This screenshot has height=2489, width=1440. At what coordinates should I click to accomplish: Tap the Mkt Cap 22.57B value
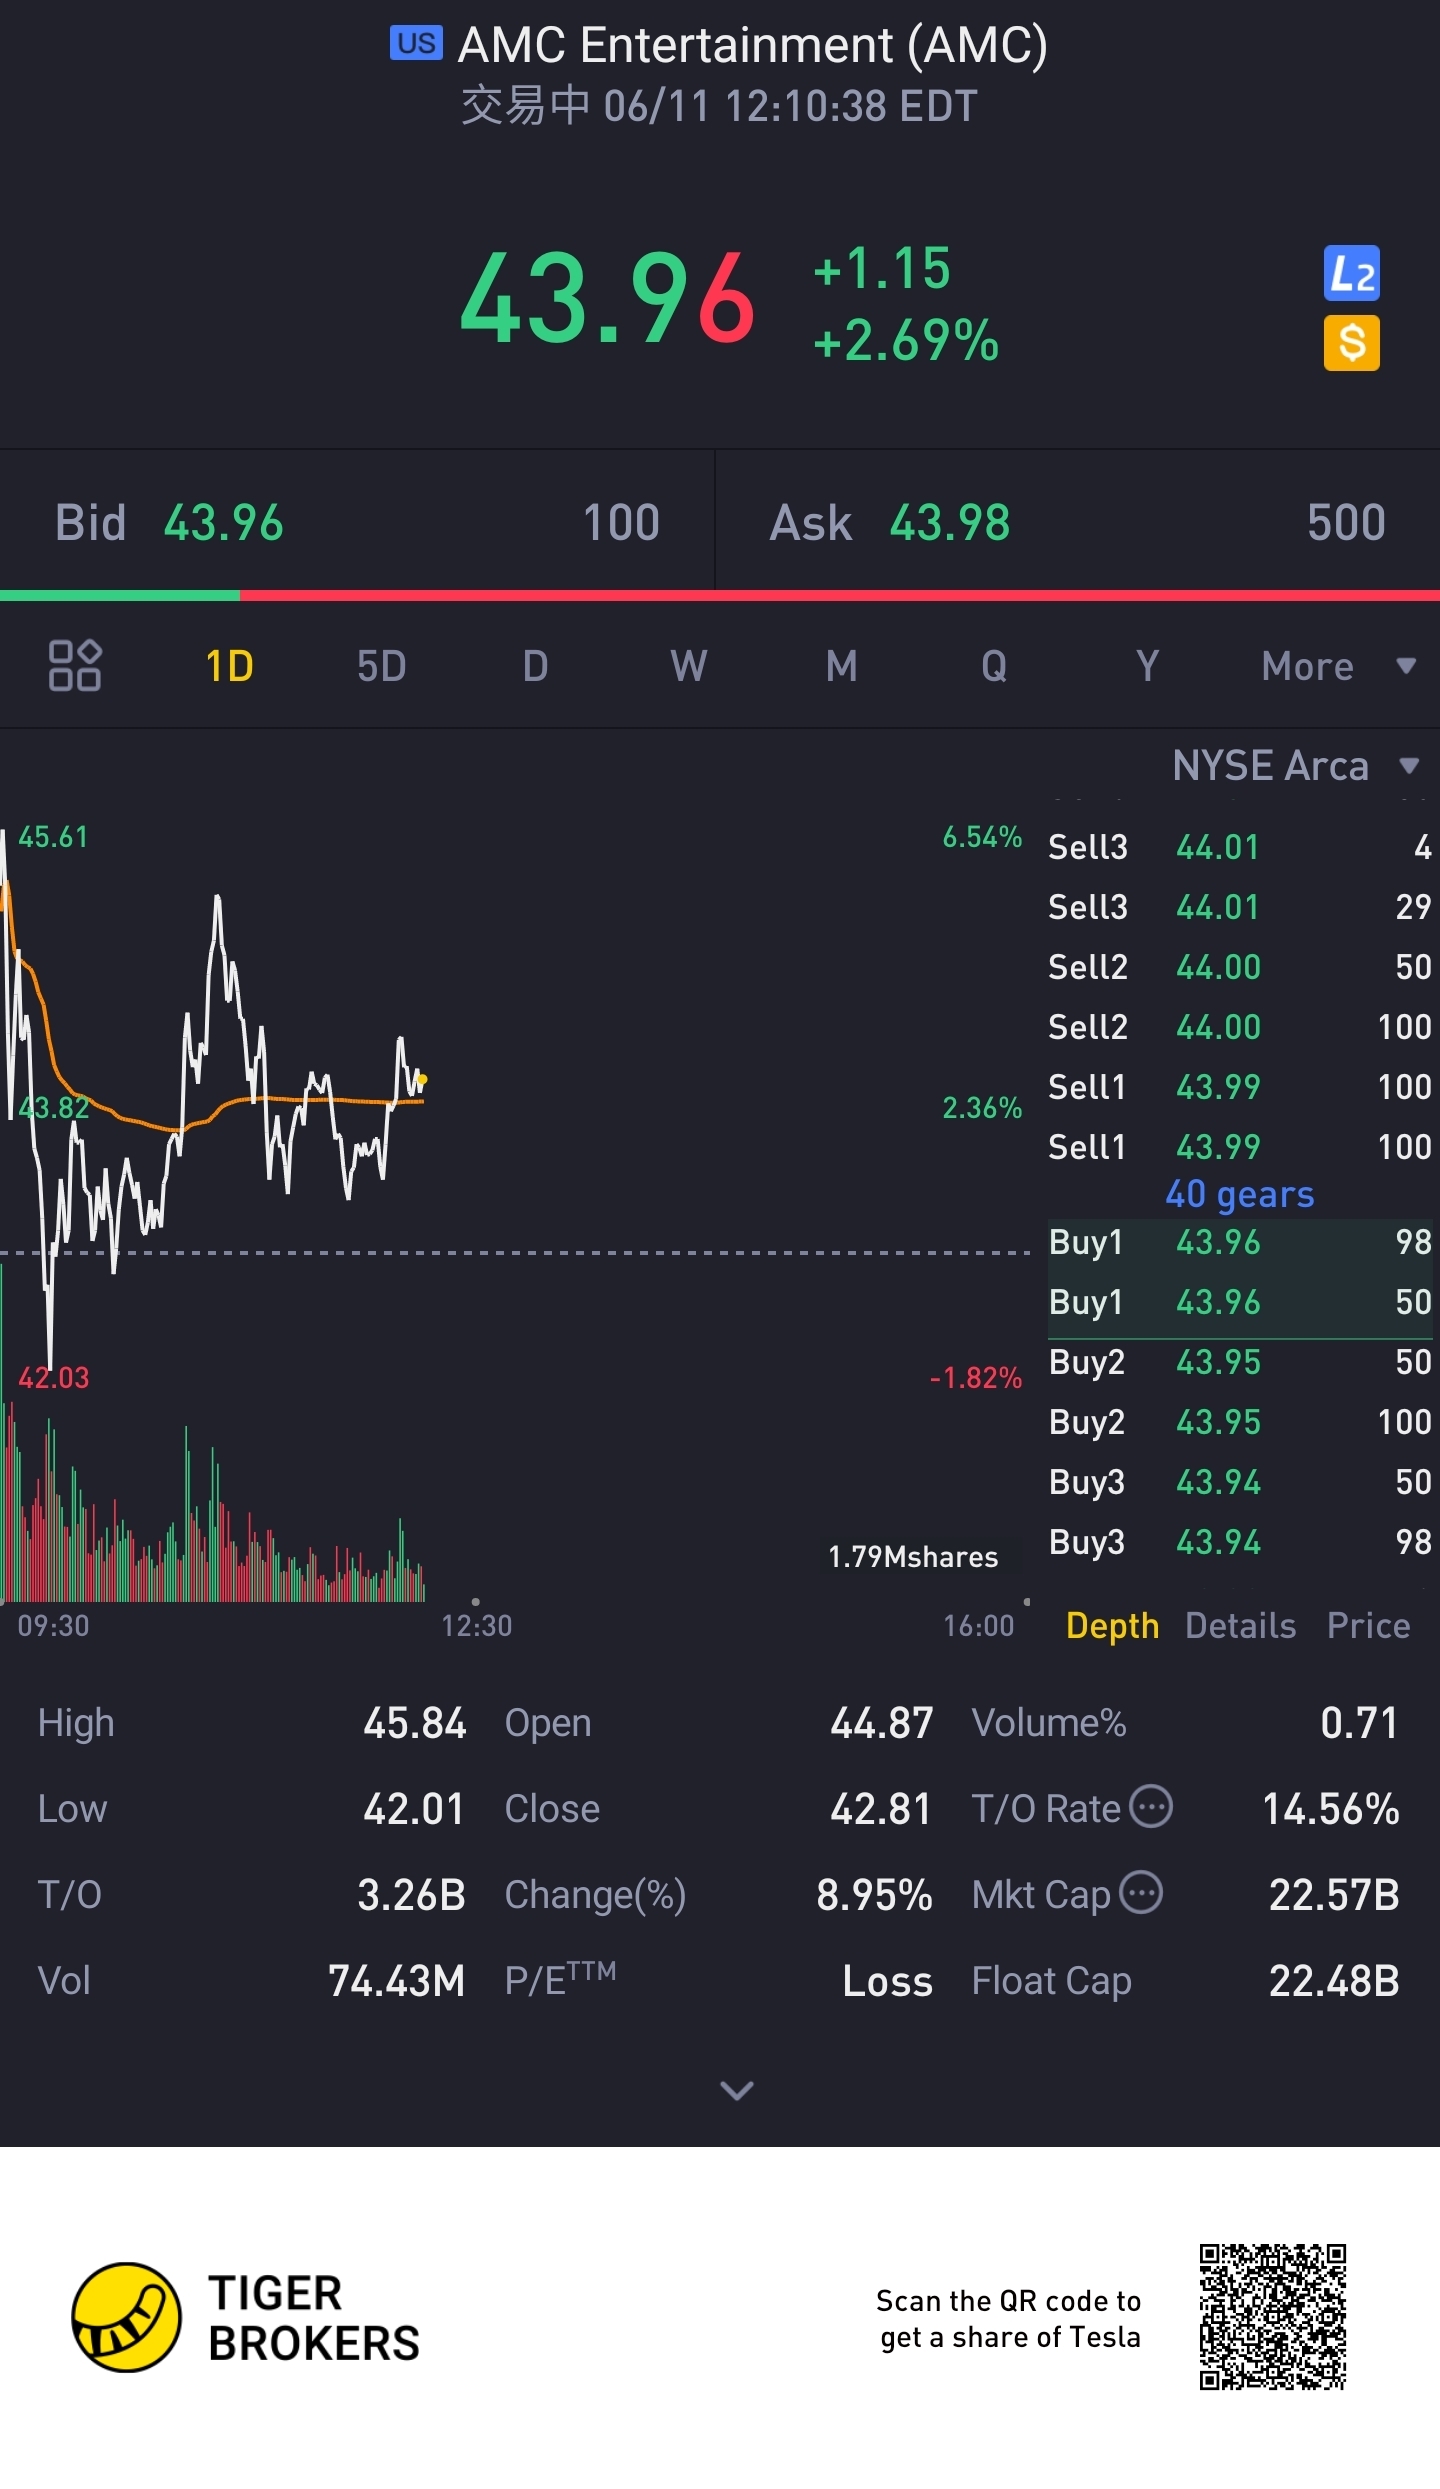click(1334, 1895)
